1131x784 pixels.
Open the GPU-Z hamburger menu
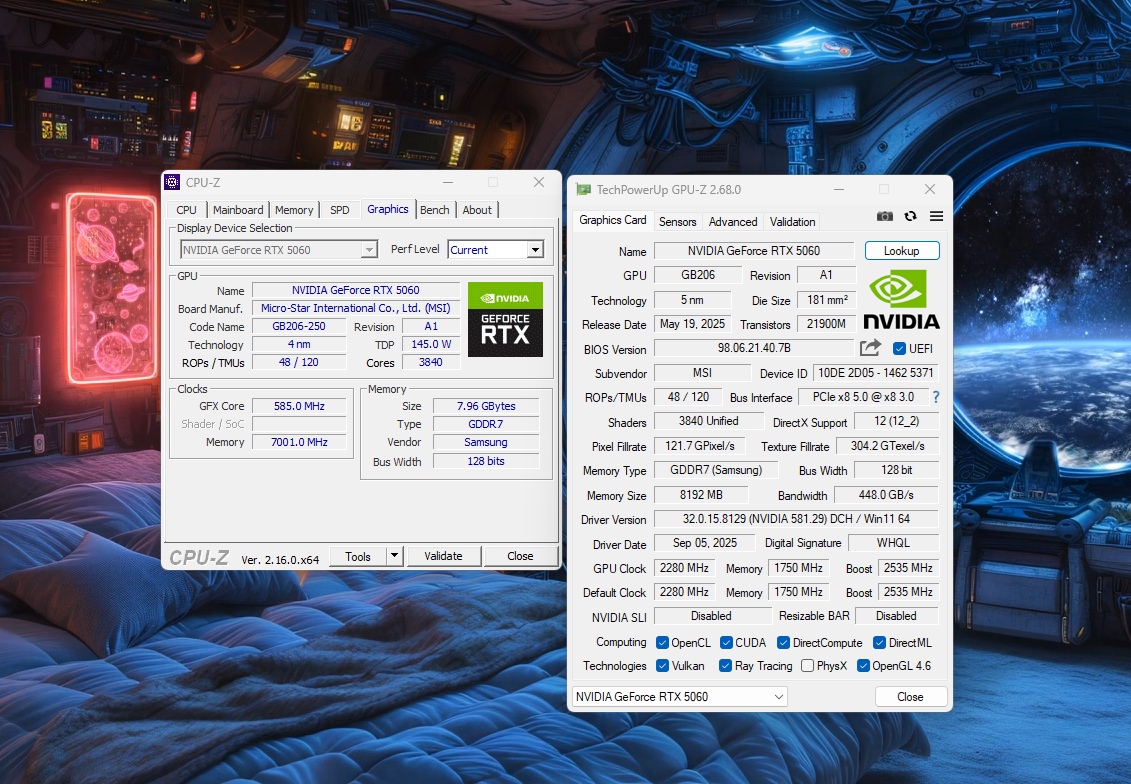click(x=936, y=216)
